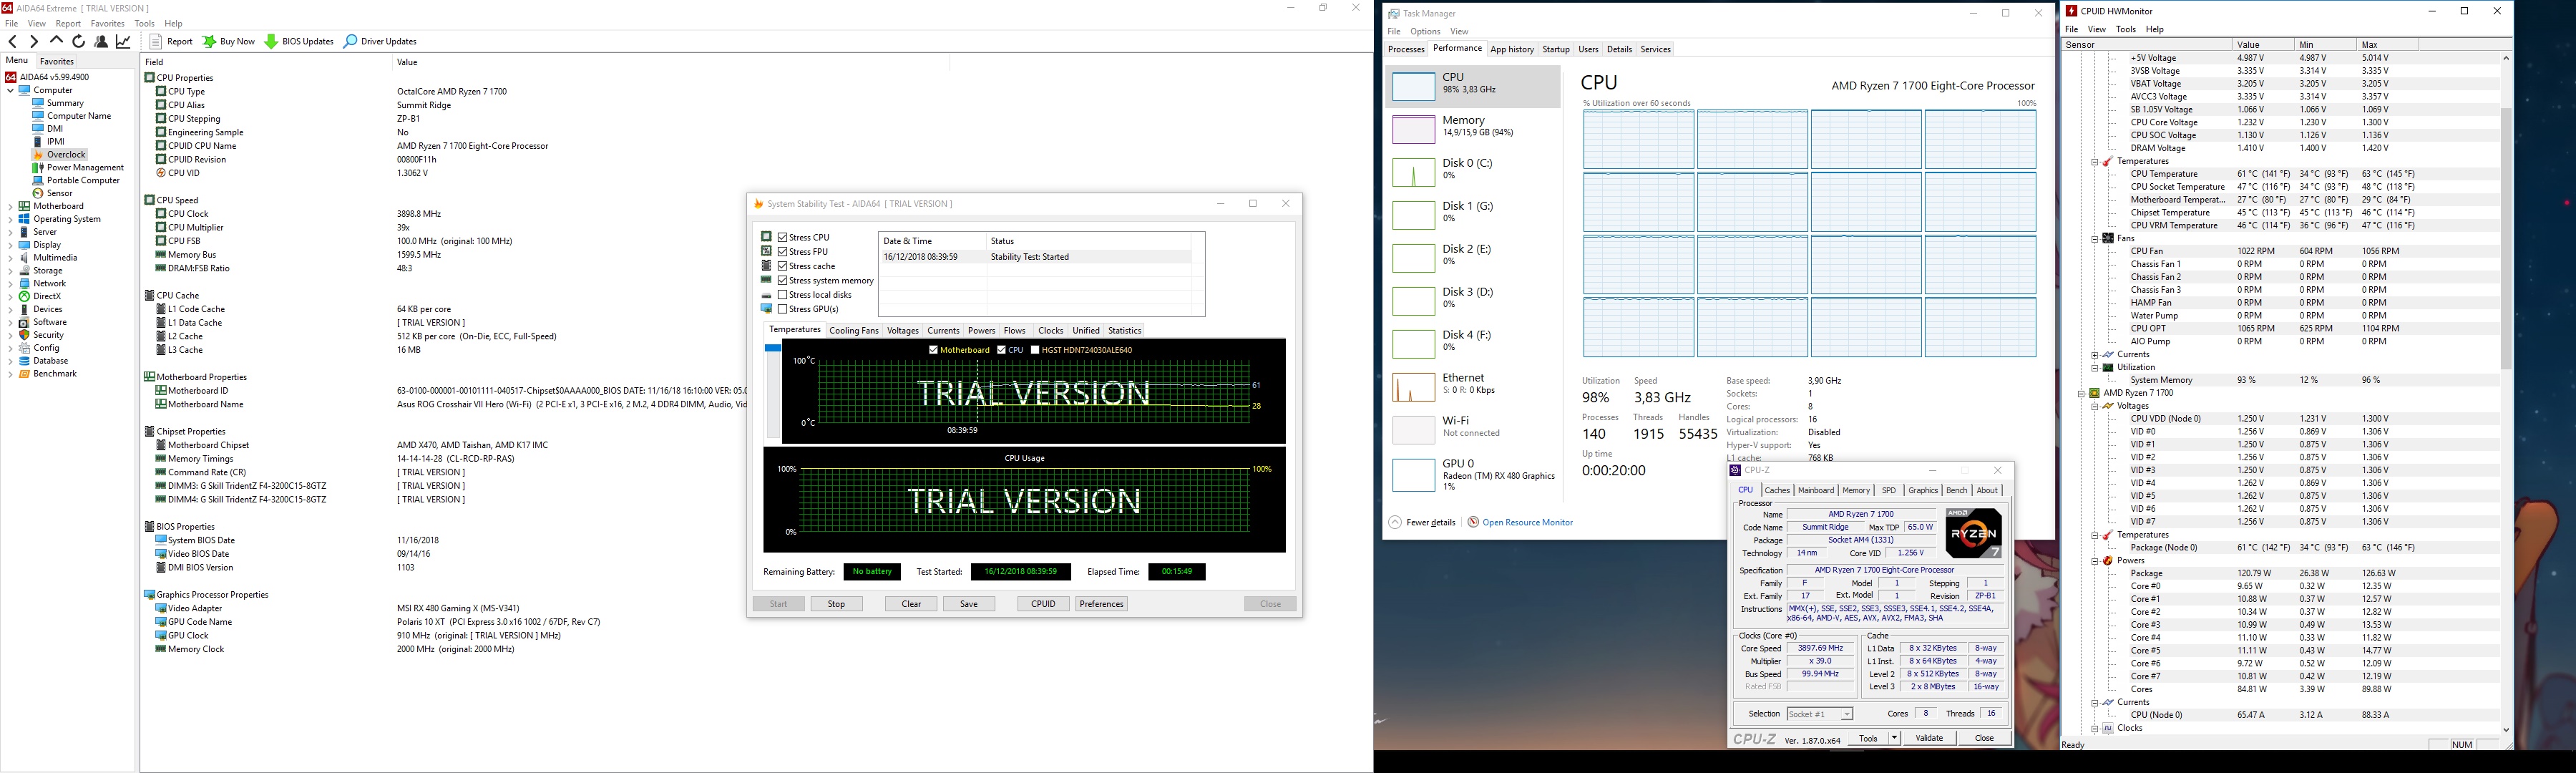Collapse Computer node in AIDA64 tree
Image resolution: width=2576 pixels, height=773 pixels.
(10, 90)
